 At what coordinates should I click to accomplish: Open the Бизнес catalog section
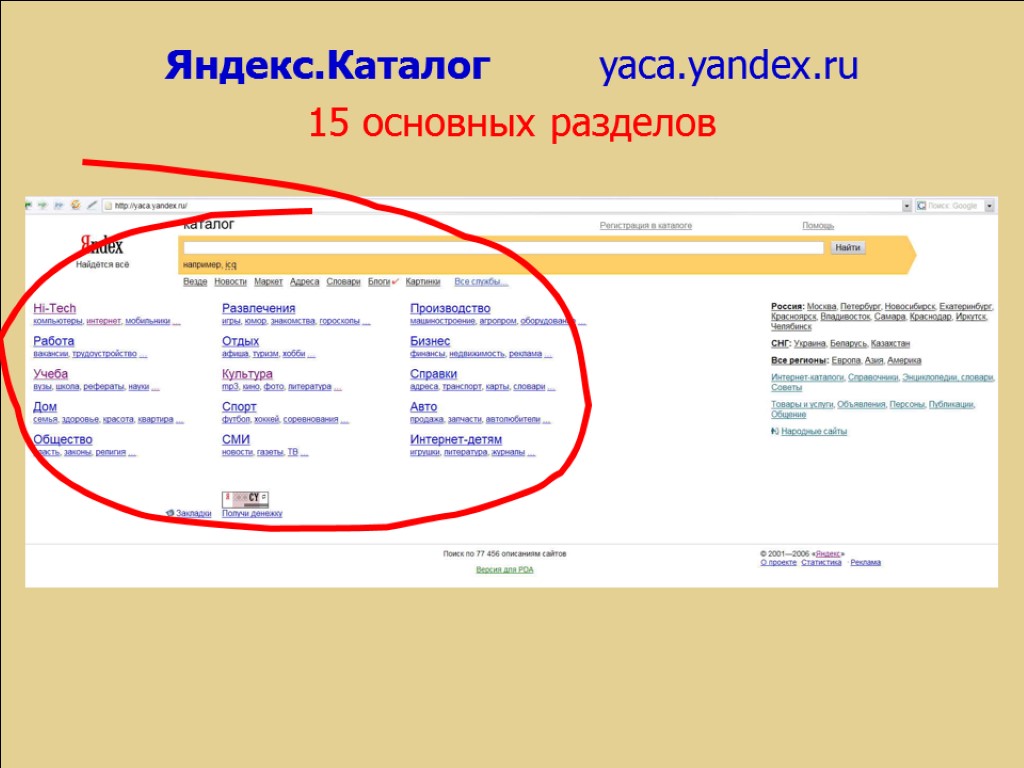[430, 341]
